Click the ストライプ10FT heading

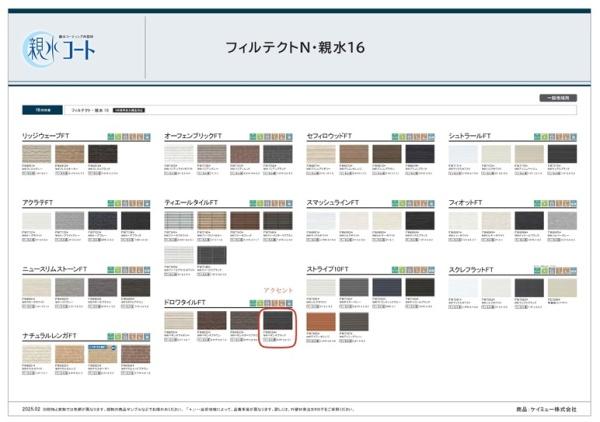pyautogui.click(x=328, y=269)
